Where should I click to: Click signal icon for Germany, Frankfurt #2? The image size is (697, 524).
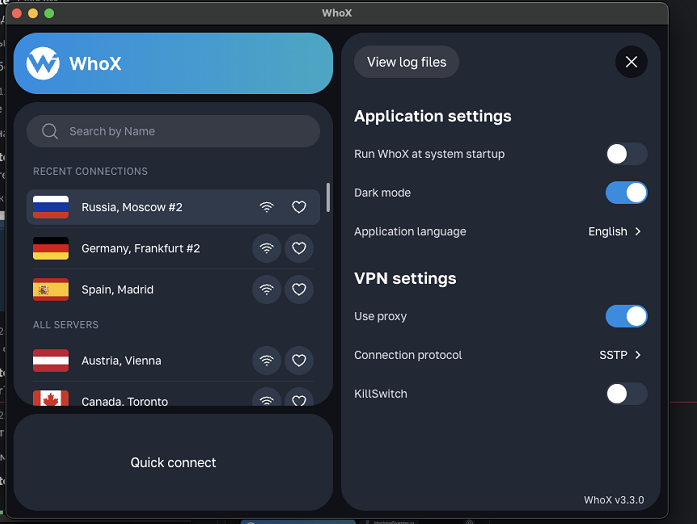point(267,248)
